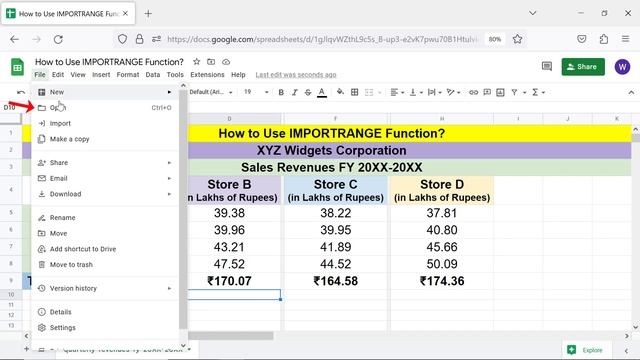Open the View menu

click(x=78, y=75)
